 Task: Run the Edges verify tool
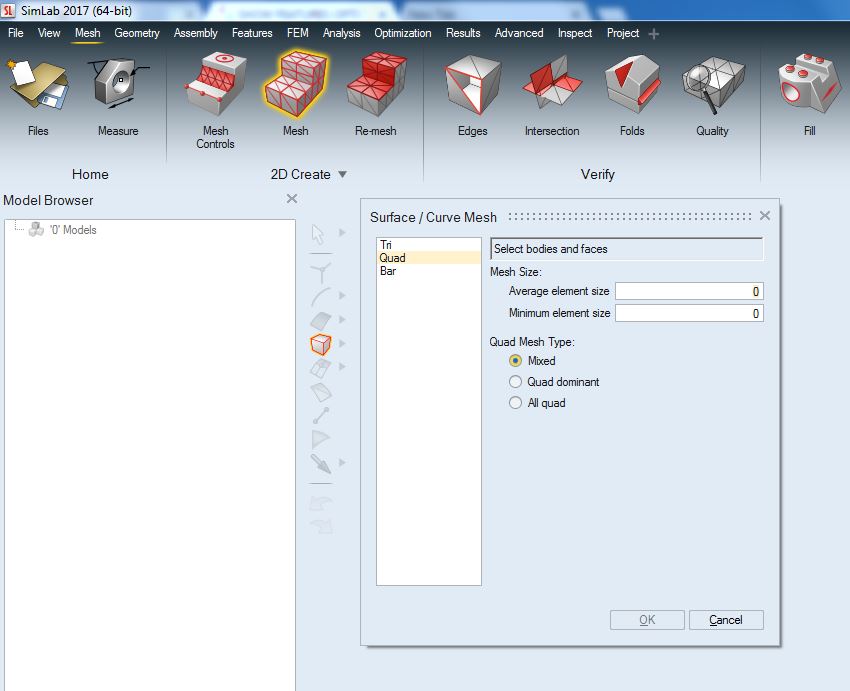tap(473, 95)
